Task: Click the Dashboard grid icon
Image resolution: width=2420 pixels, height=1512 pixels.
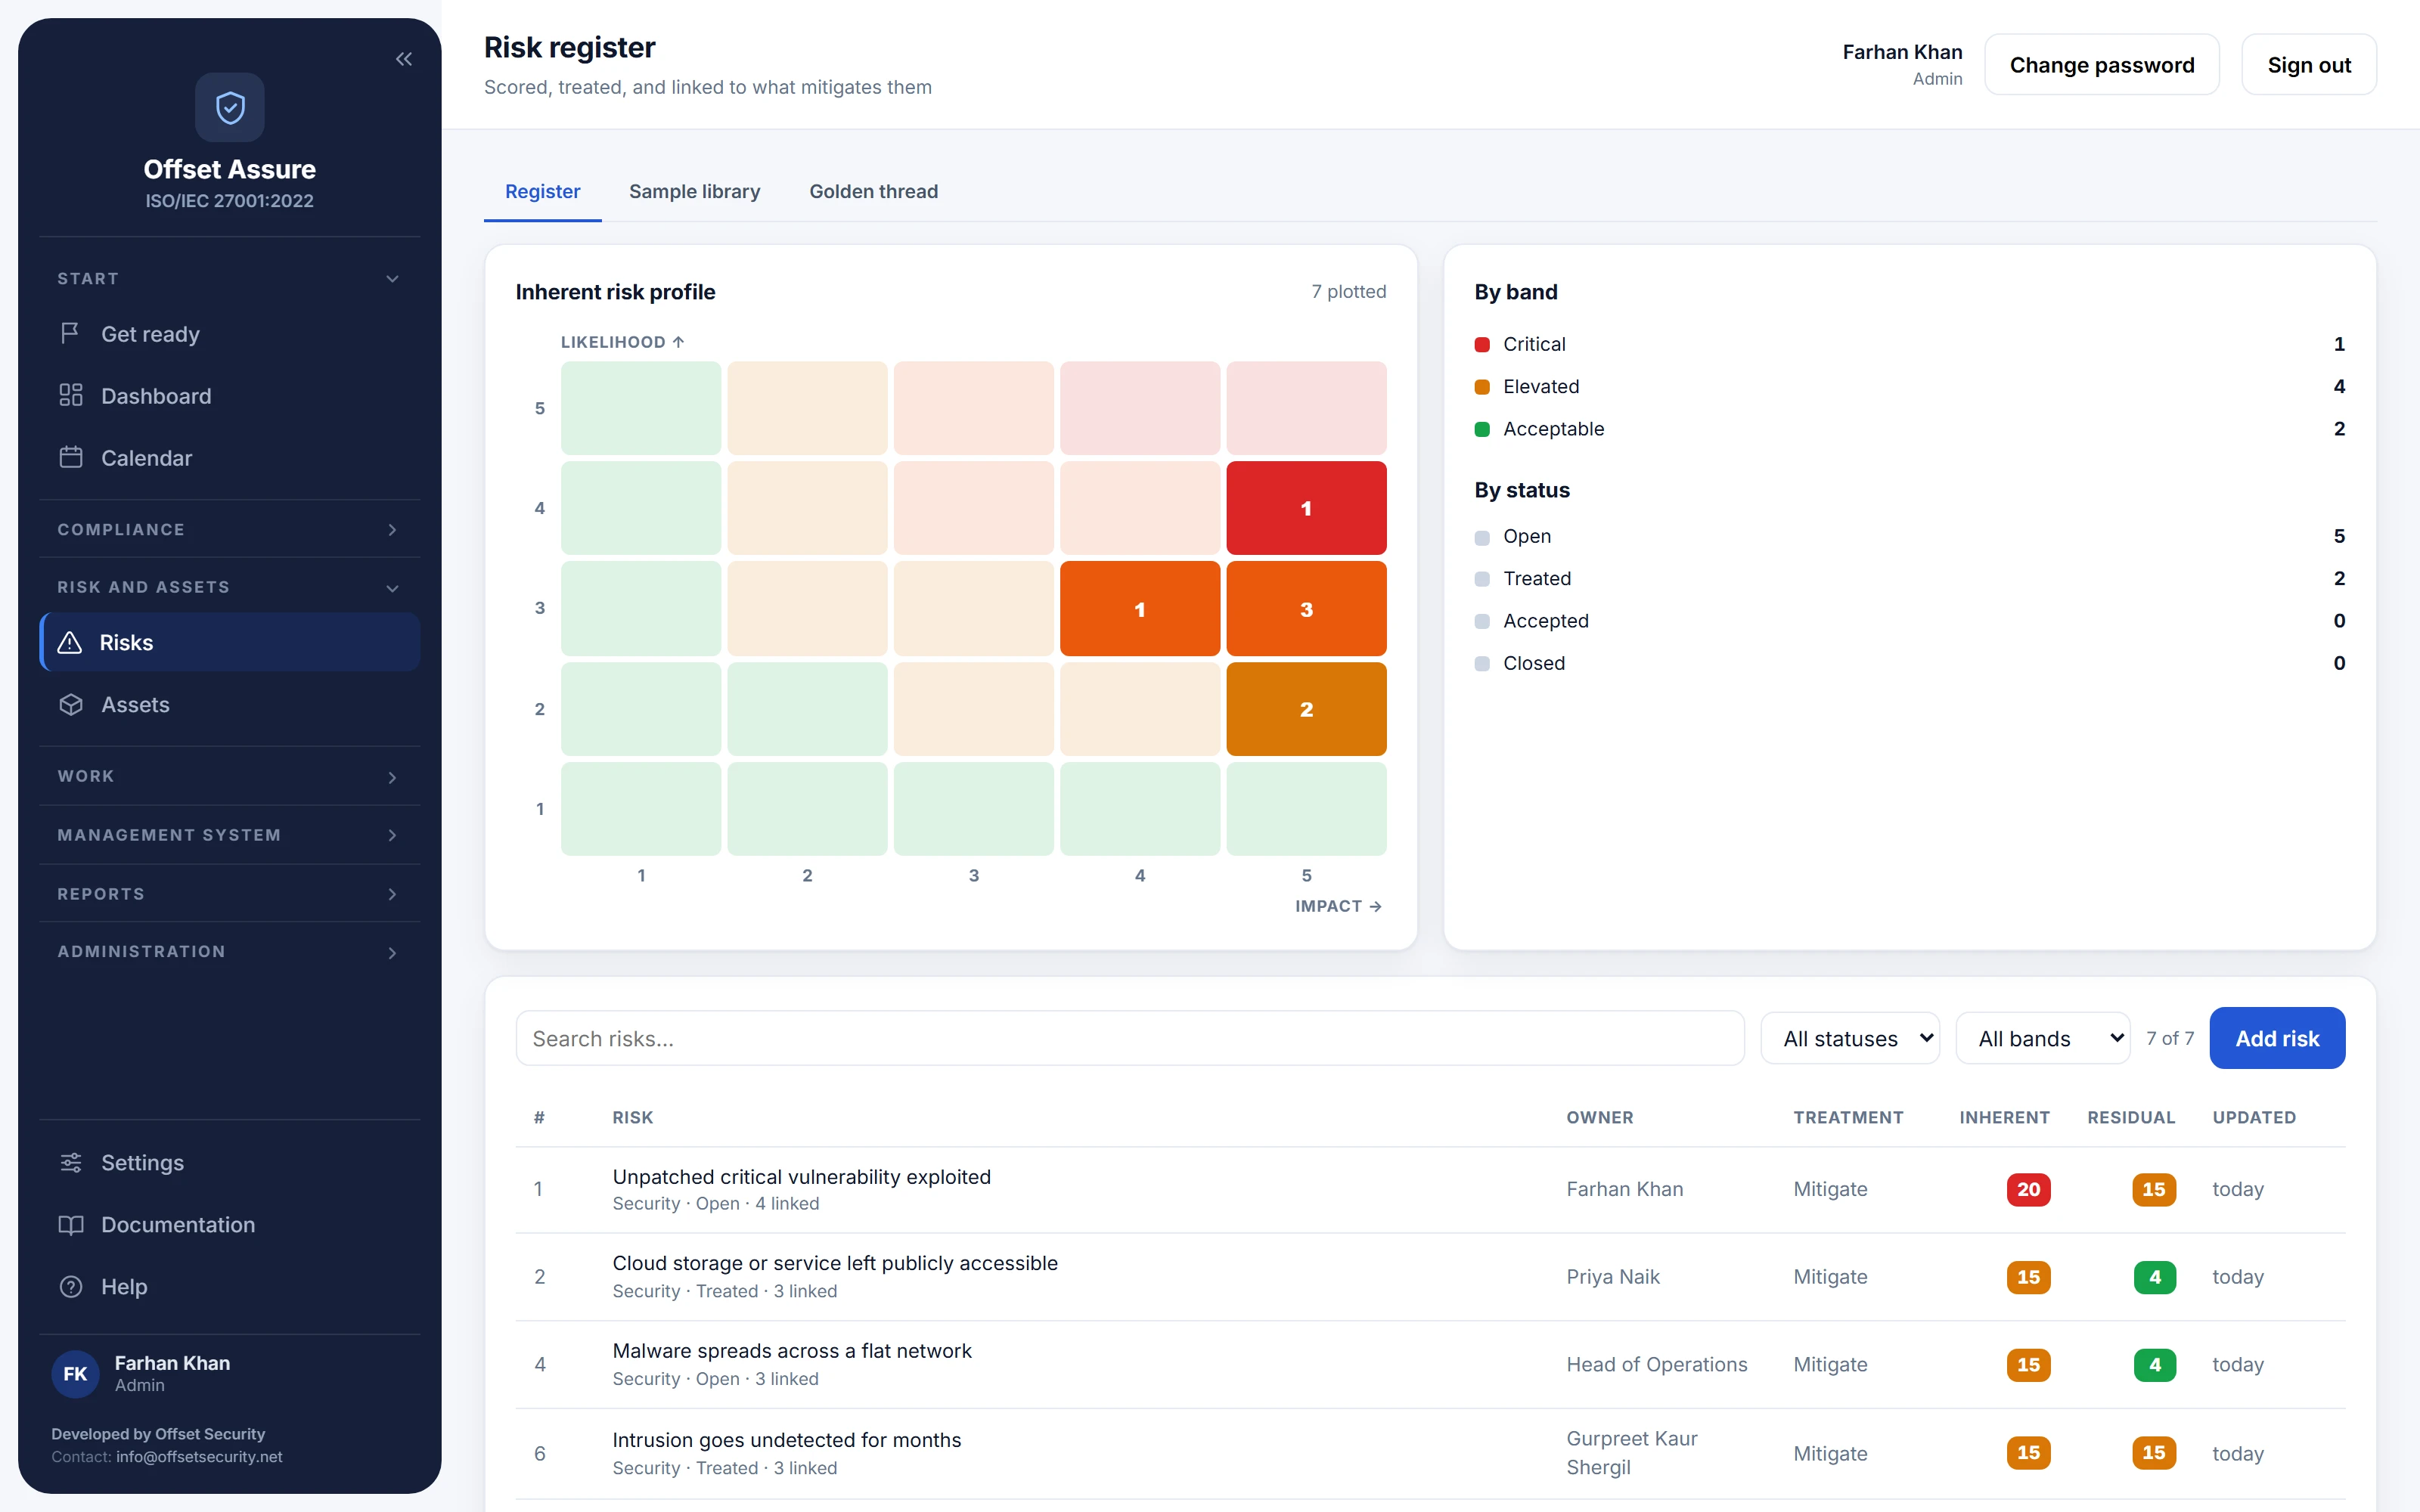Action: point(70,395)
